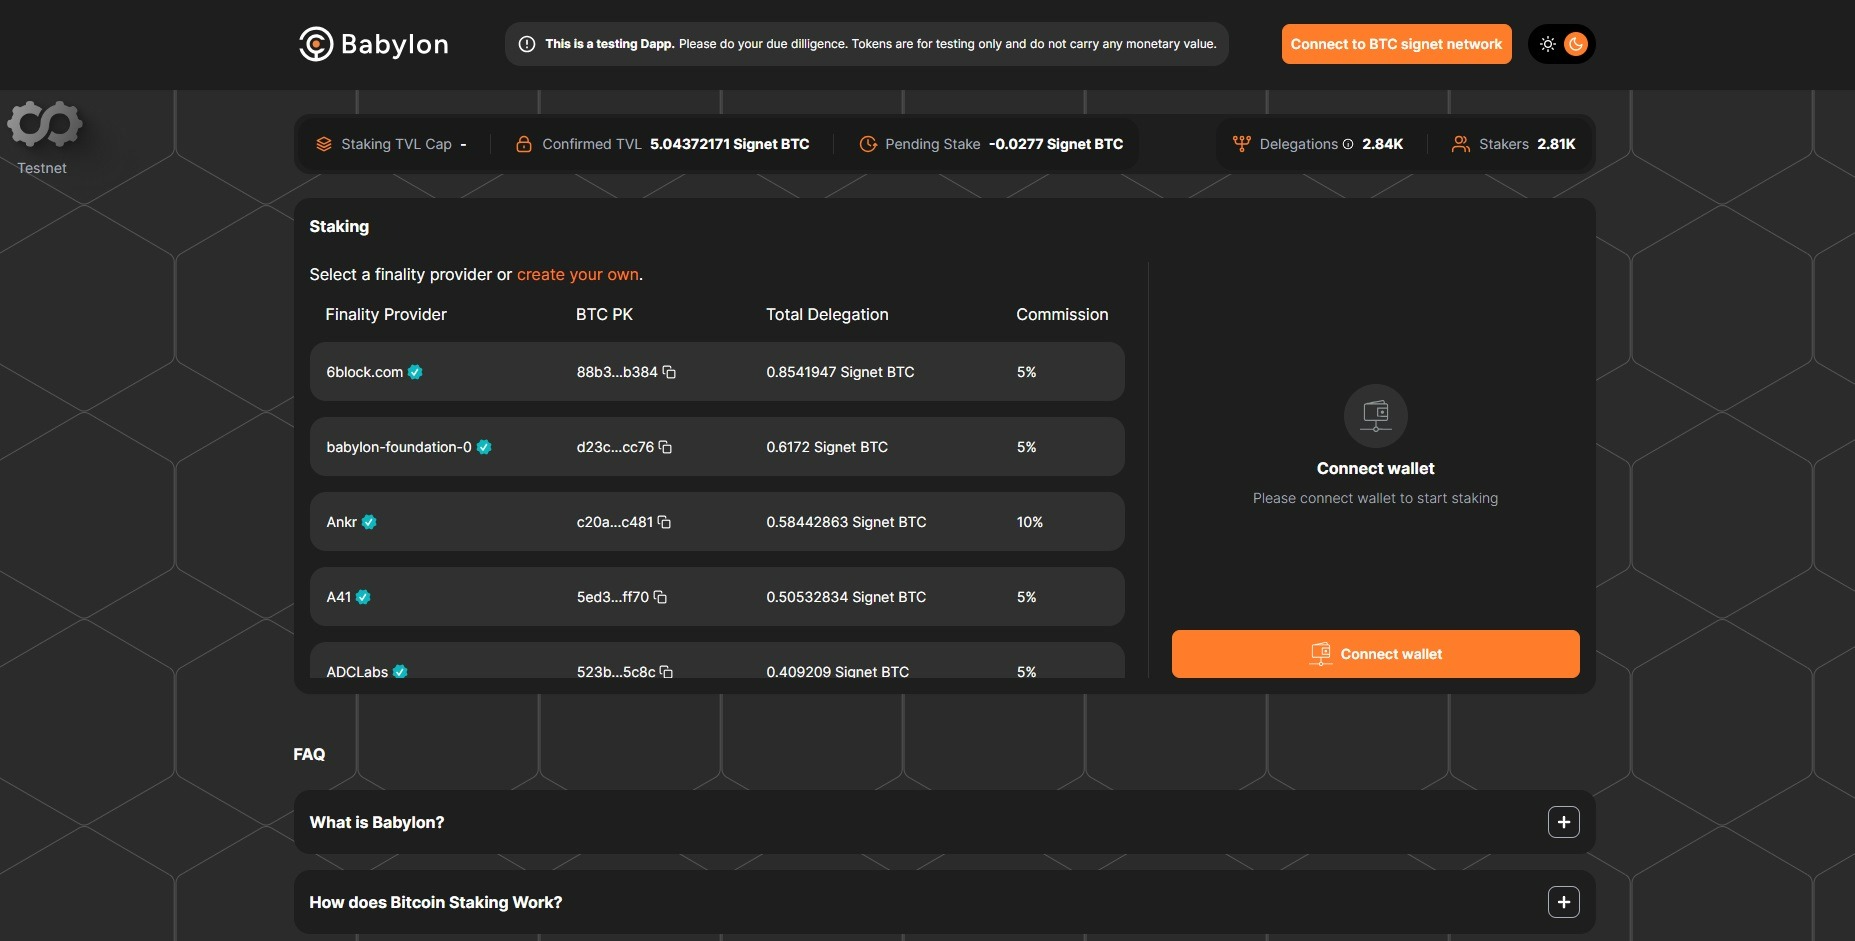The width and height of the screenshot is (1855, 941).
Task: Expand the 'What is Babylon?' FAQ
Action: tap(1564, 822)
